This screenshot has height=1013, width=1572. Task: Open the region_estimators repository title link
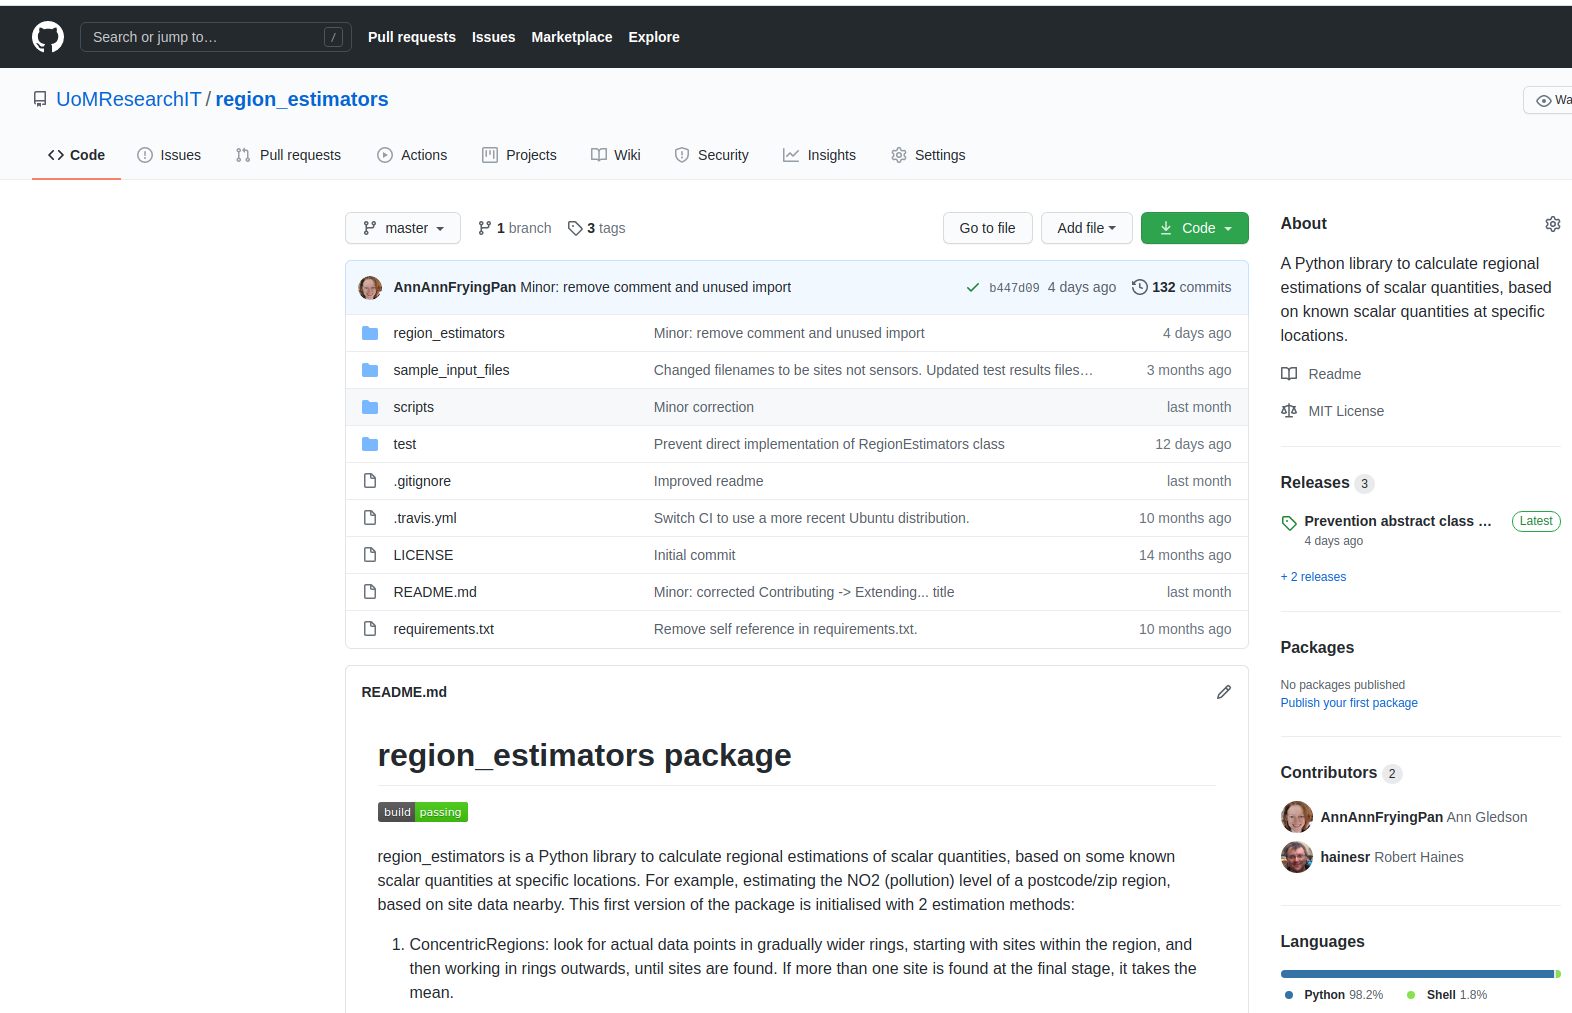tap(302, 99)
